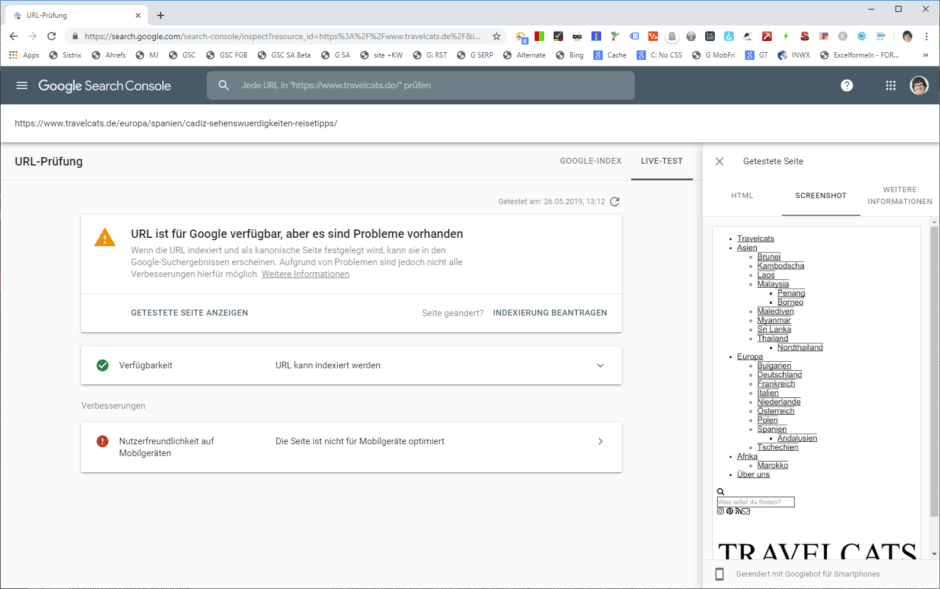Bookmark the page with the star icon
Viewport: 940px width, 589px height.
tap(496, 33)
